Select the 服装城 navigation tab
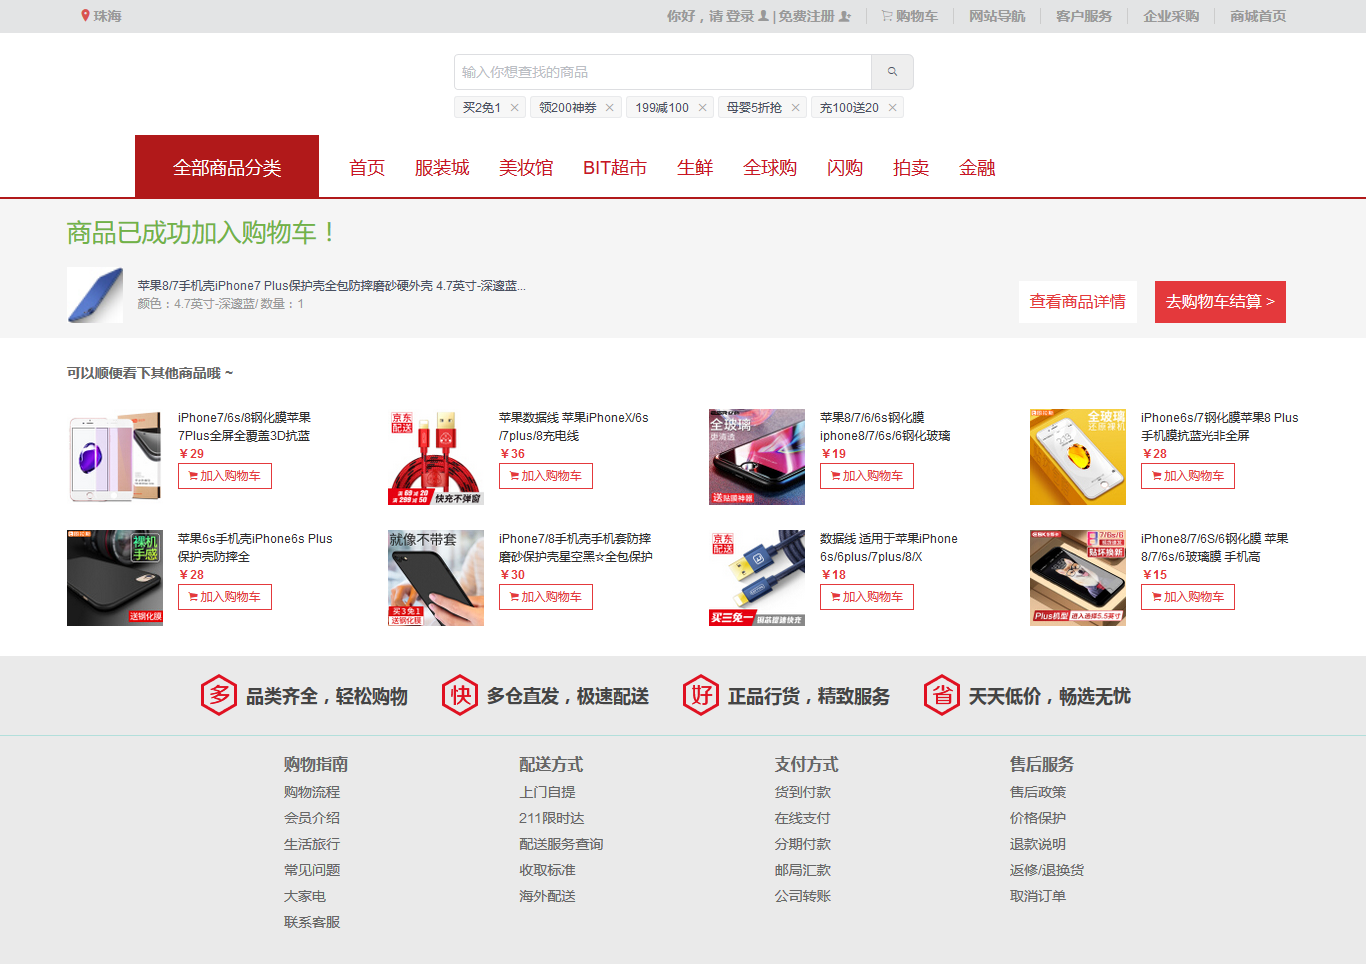Screen dimensions: 1366x964 point(442,168)
